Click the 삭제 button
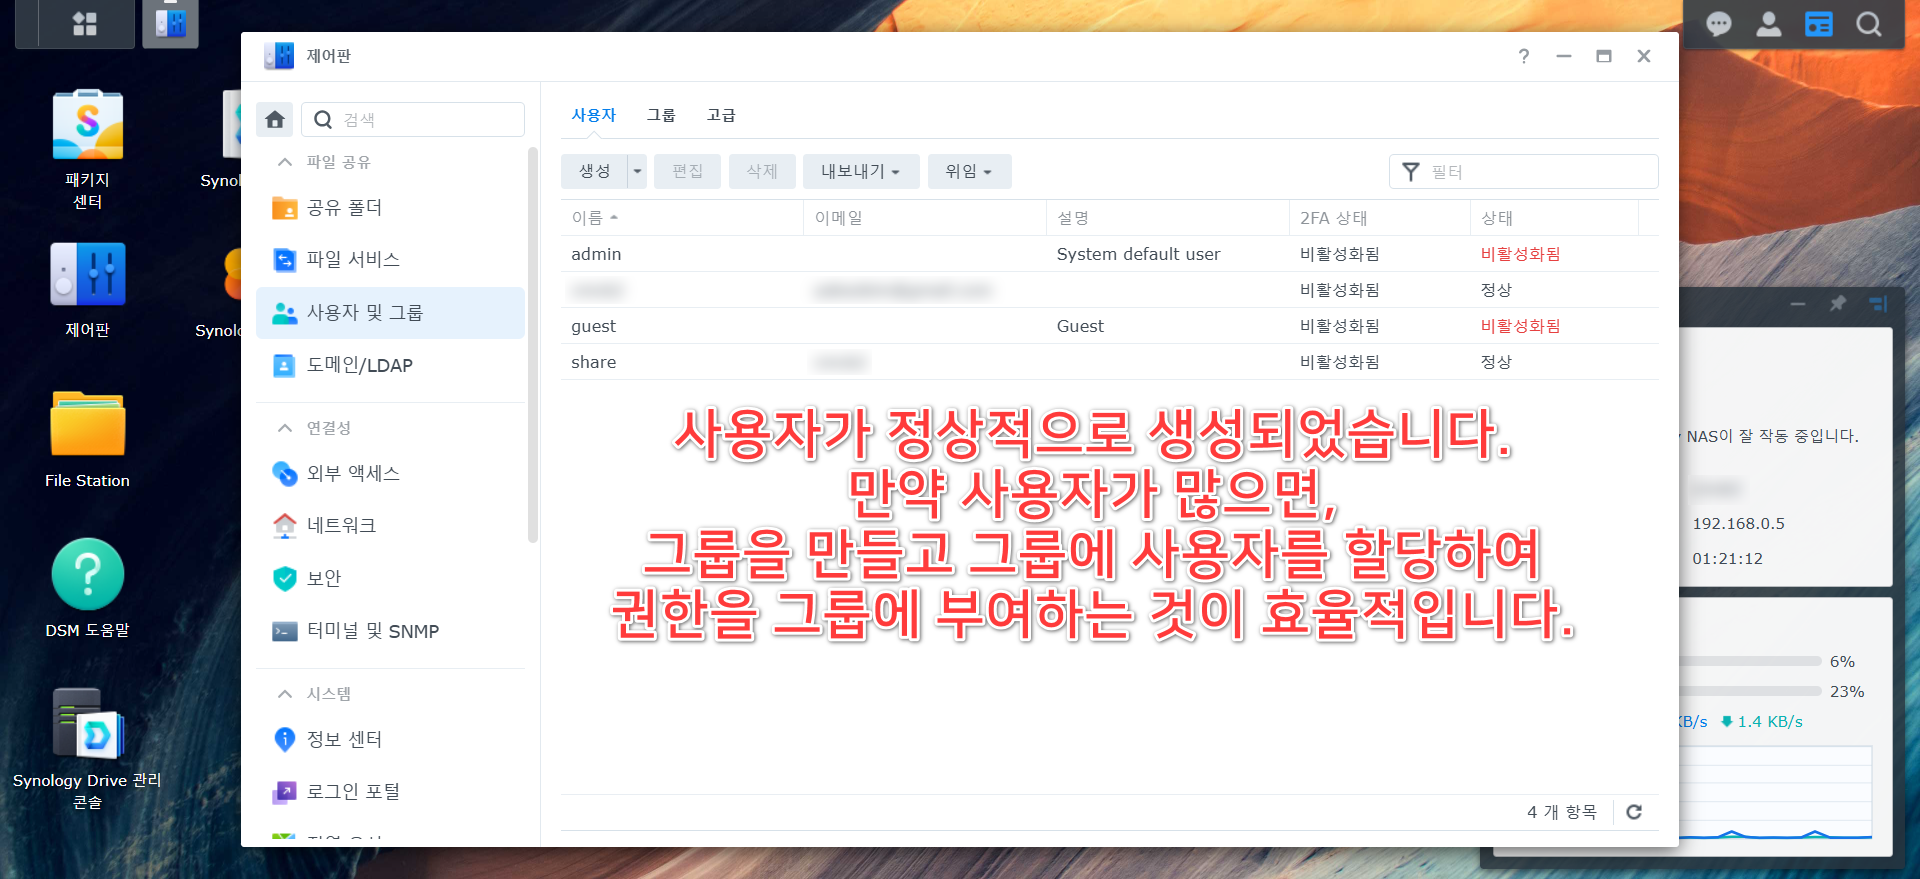The image size is (1920, 879). click(762, 171)
